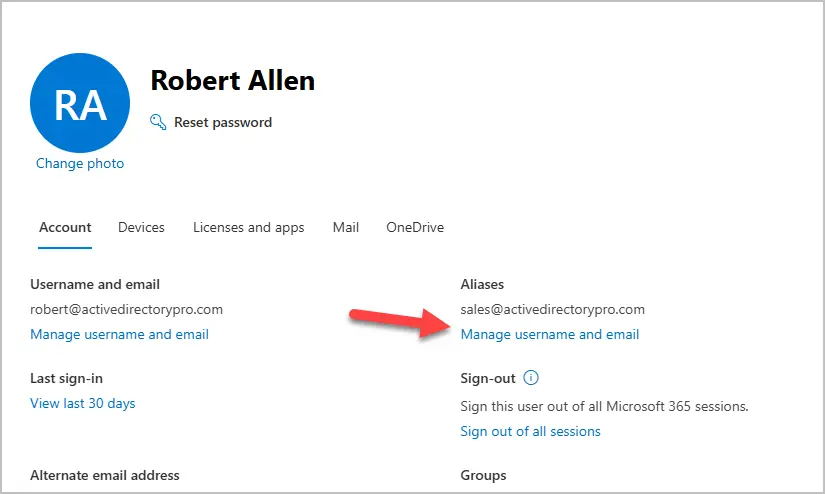
Task: Open the Mail tab
Action: click(346, 227)
